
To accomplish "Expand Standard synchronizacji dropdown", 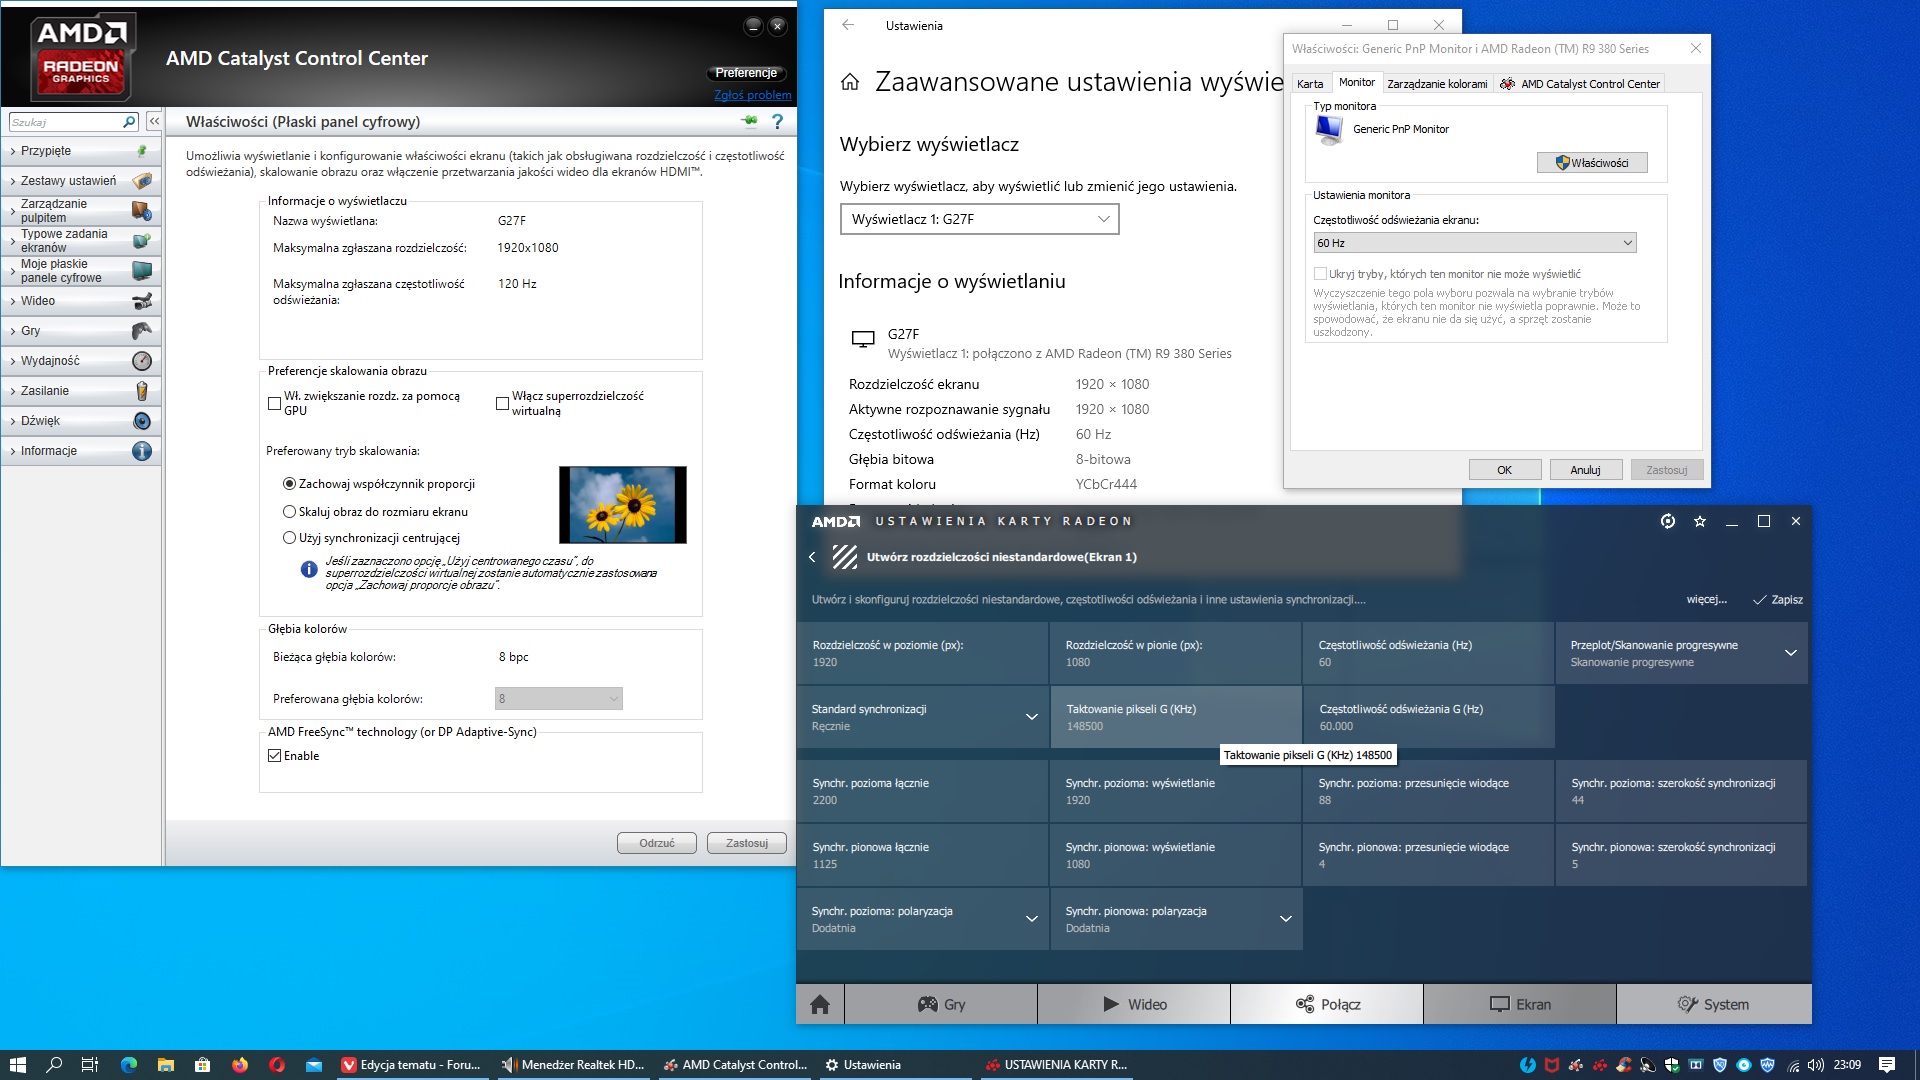I will [1031, 717].
